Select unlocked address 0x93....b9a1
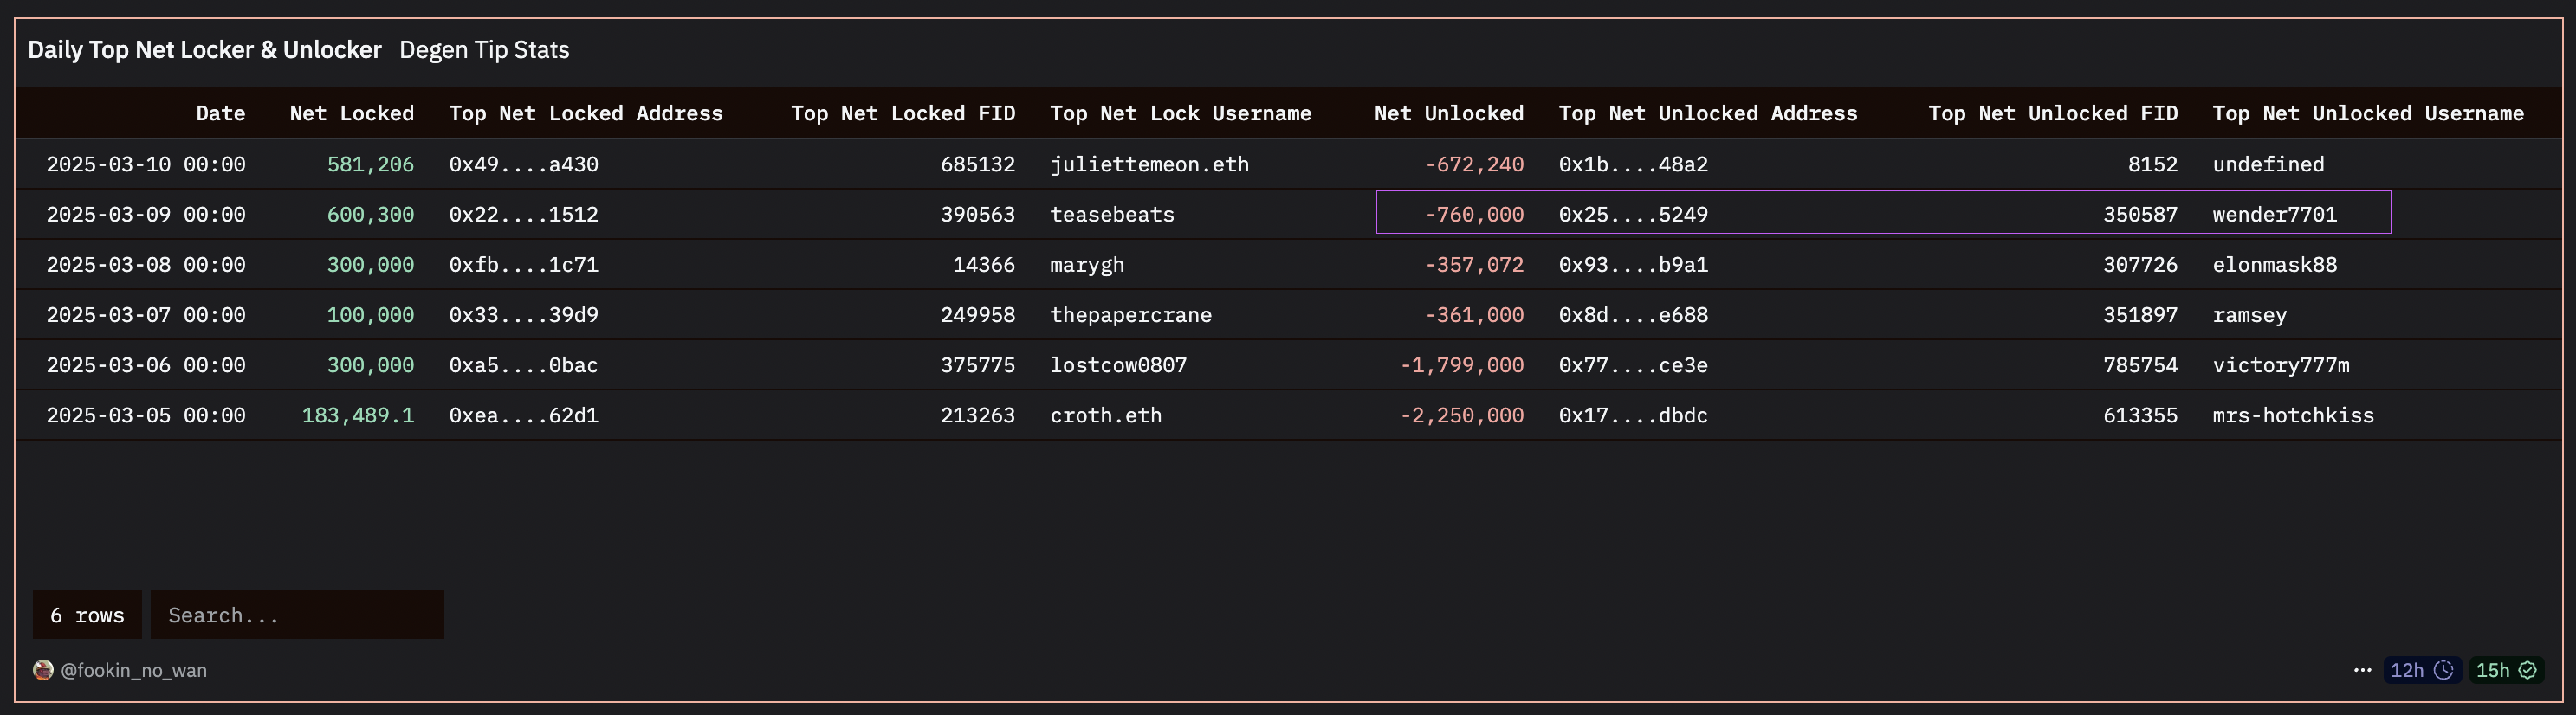Image resolution: width=2576 pixels, height=715 pixels. tap(1633, 264)
